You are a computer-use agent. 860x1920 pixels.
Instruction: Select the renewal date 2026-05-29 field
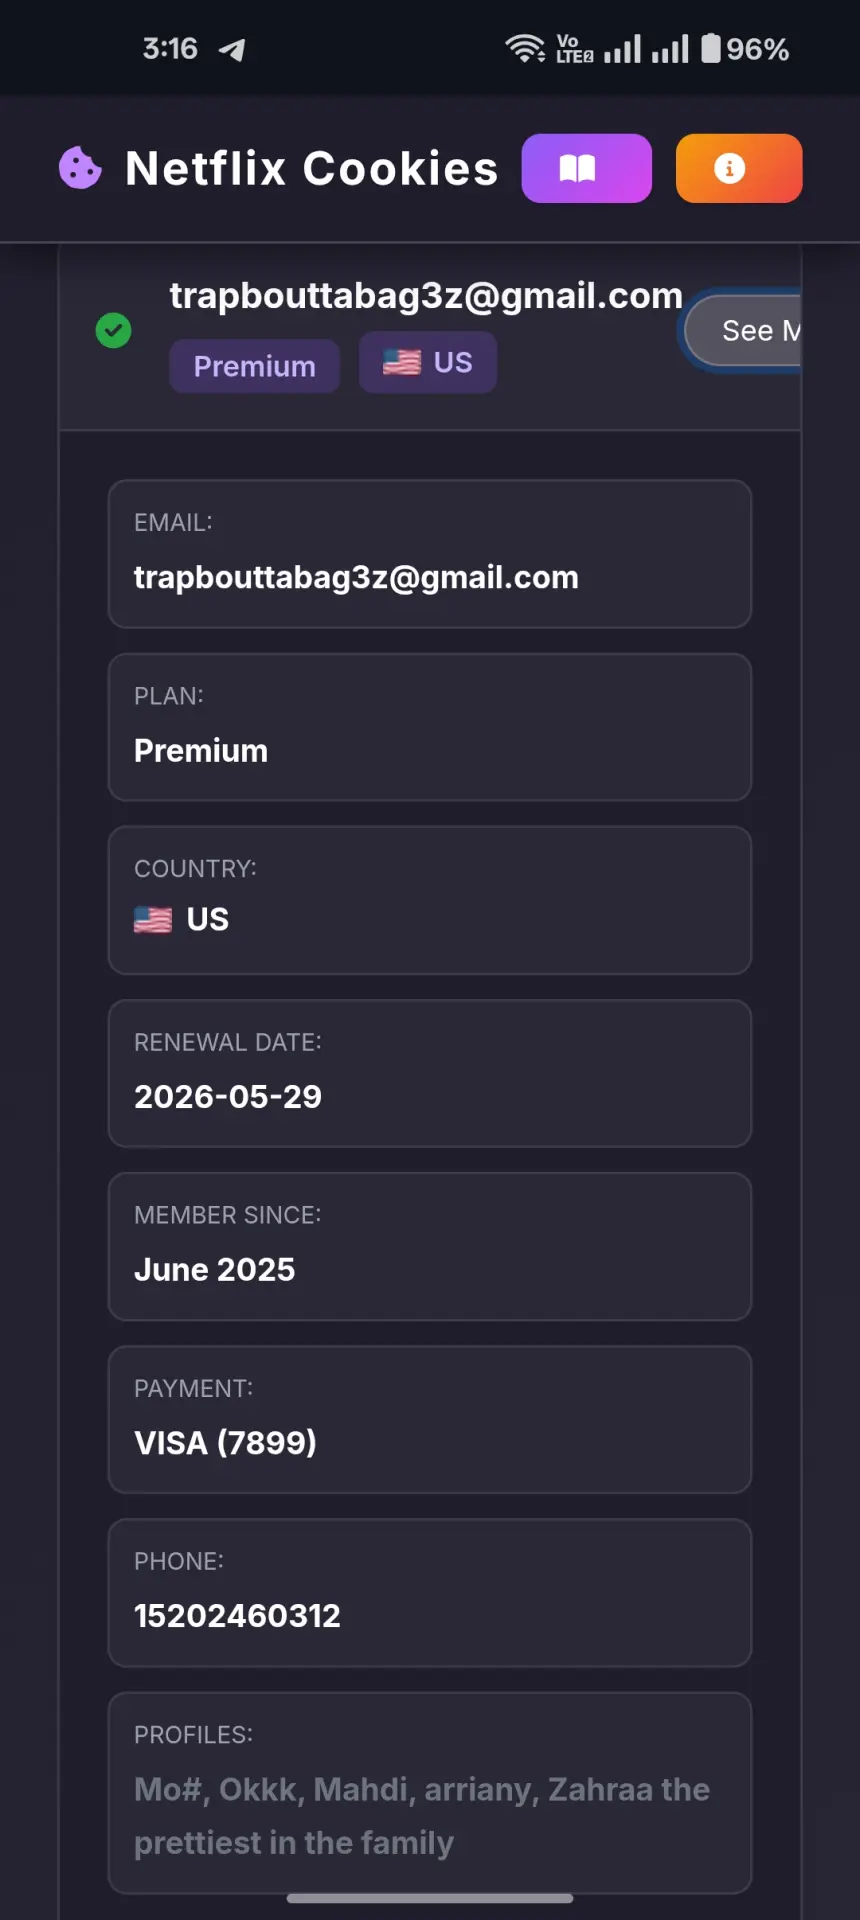tap(430, 1073)
